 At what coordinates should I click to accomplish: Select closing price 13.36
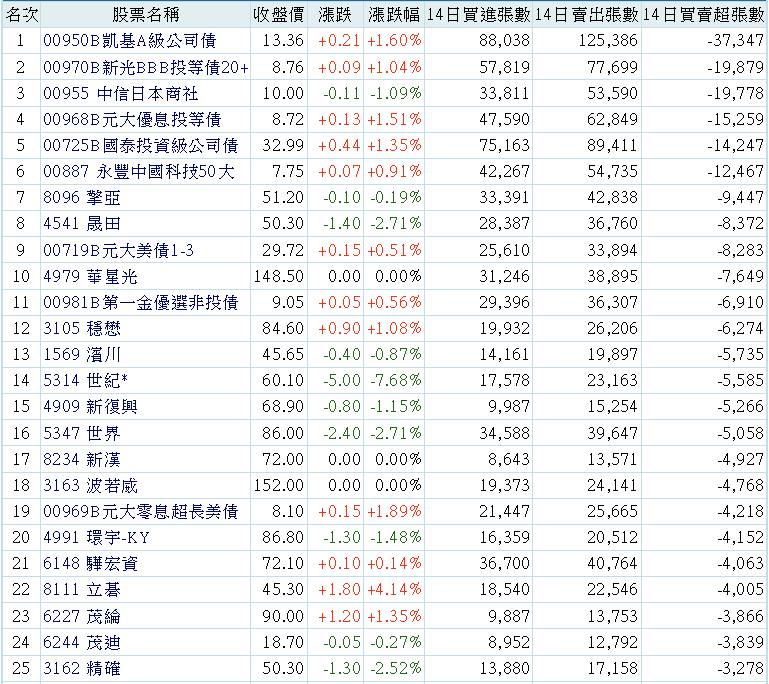click(x=283, y=41)
